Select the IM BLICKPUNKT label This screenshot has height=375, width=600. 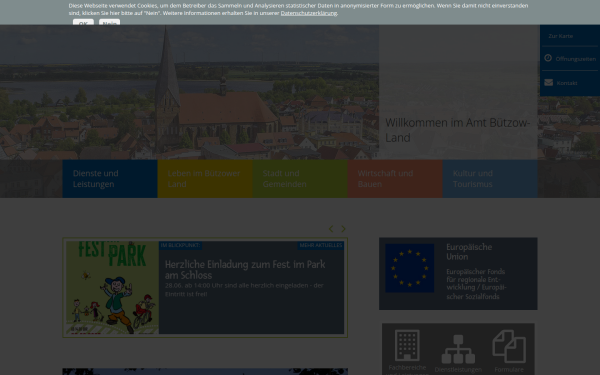coord(180,245)
